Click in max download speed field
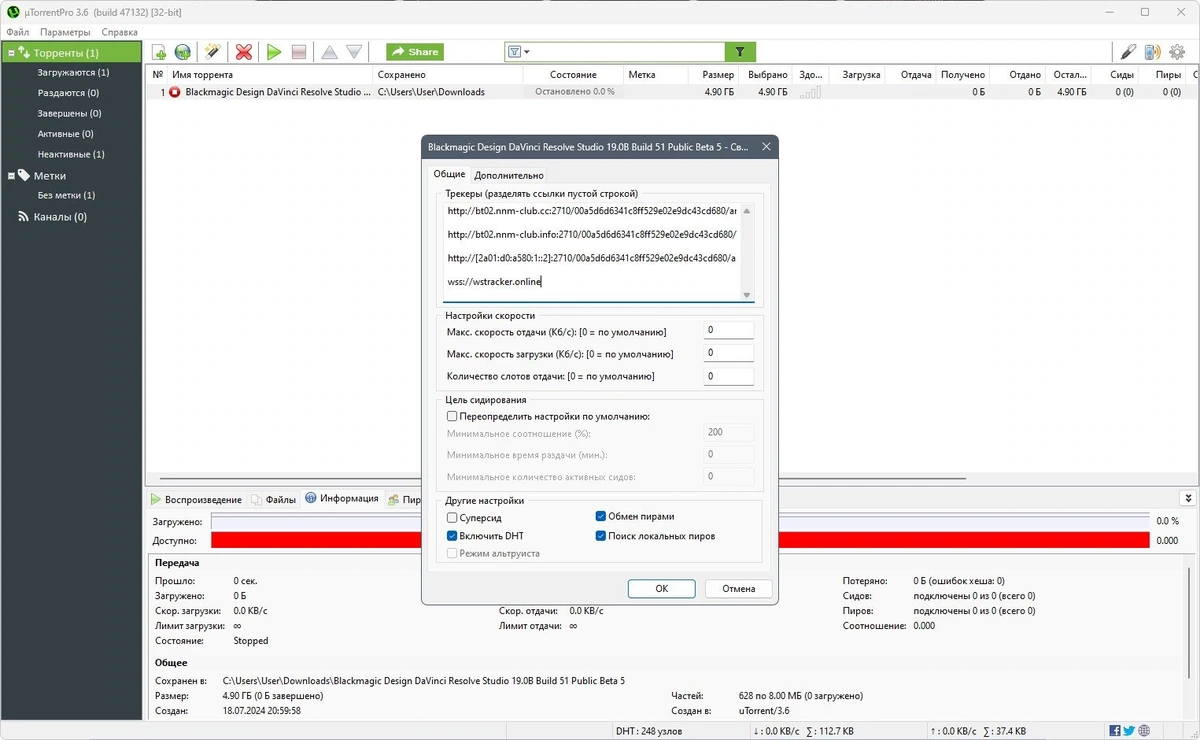The height and width of the screenshot is (740, 1200). 728,353
